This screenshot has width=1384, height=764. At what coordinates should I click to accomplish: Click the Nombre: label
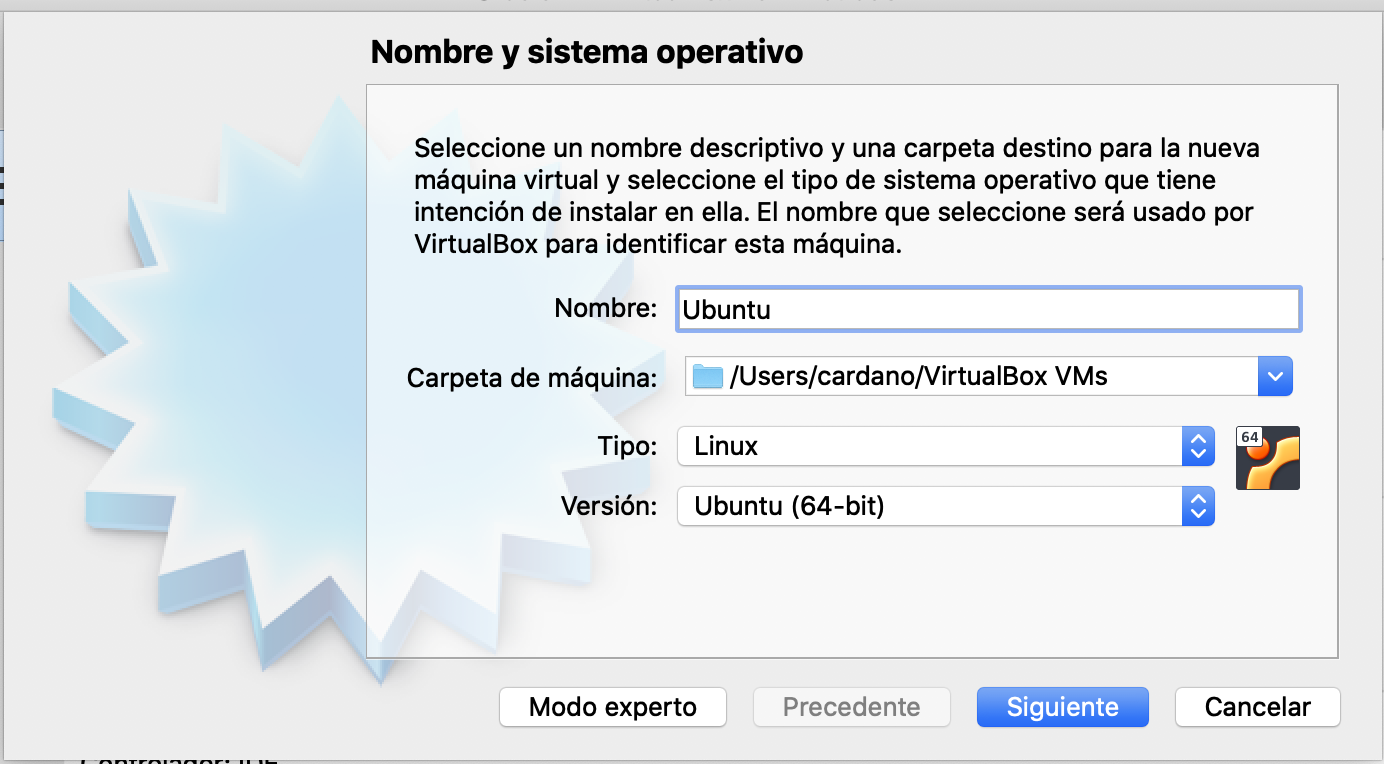(606, 308)
